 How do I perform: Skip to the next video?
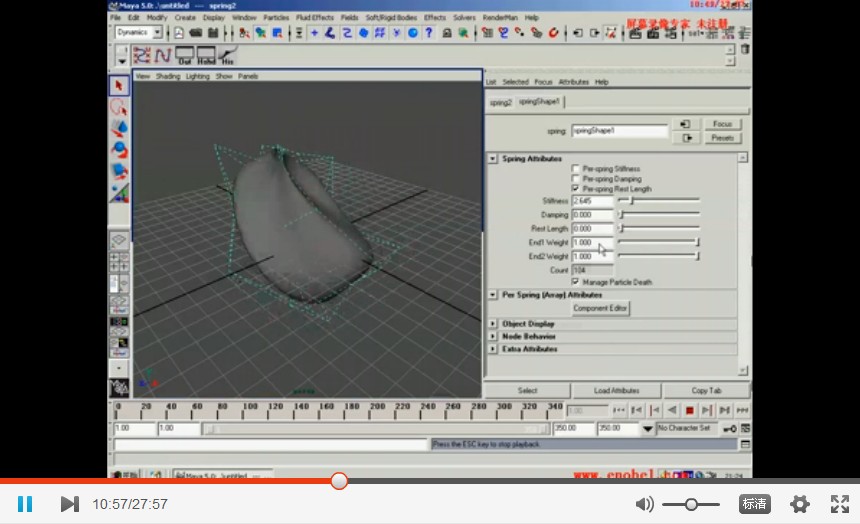(70, 504)
